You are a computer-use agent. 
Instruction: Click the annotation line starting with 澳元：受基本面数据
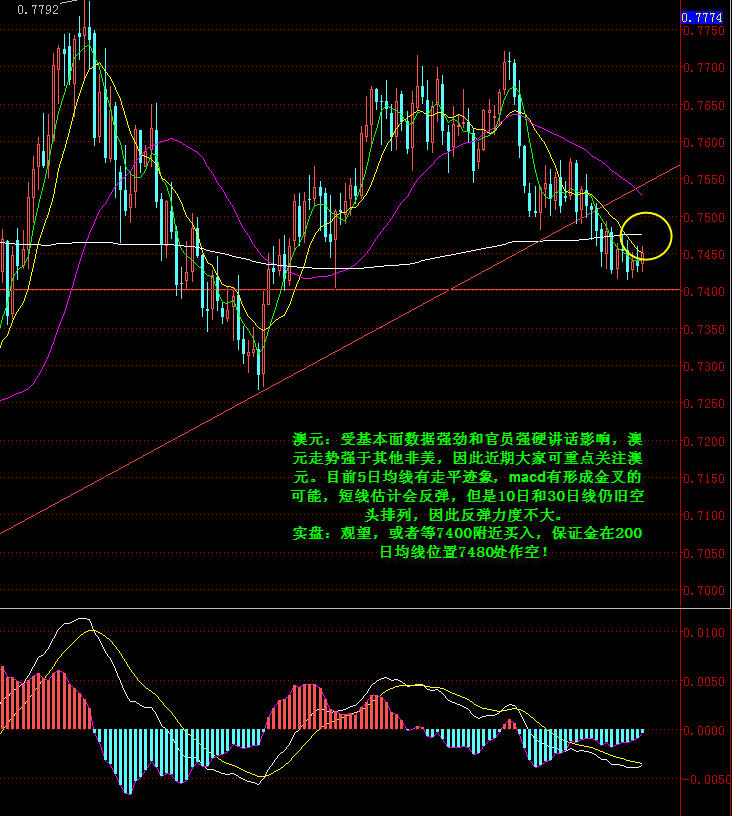467,439
